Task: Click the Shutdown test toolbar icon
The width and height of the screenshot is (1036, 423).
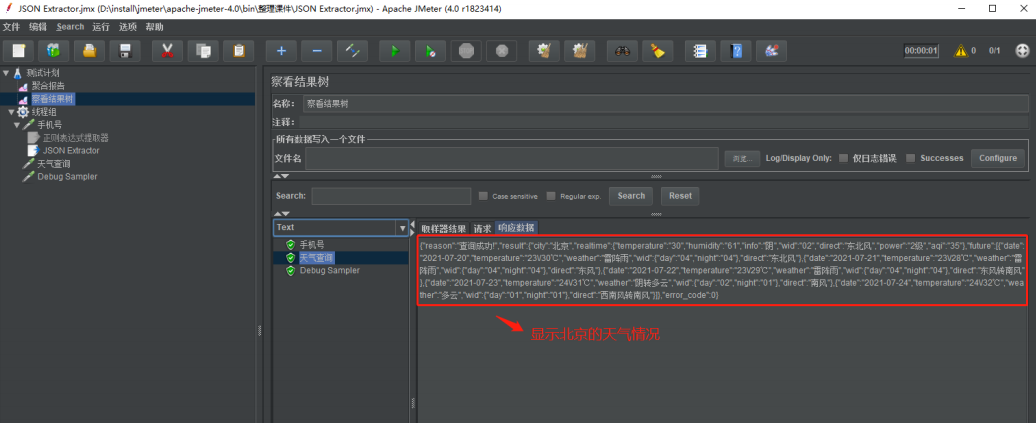Action: (502, 51)
